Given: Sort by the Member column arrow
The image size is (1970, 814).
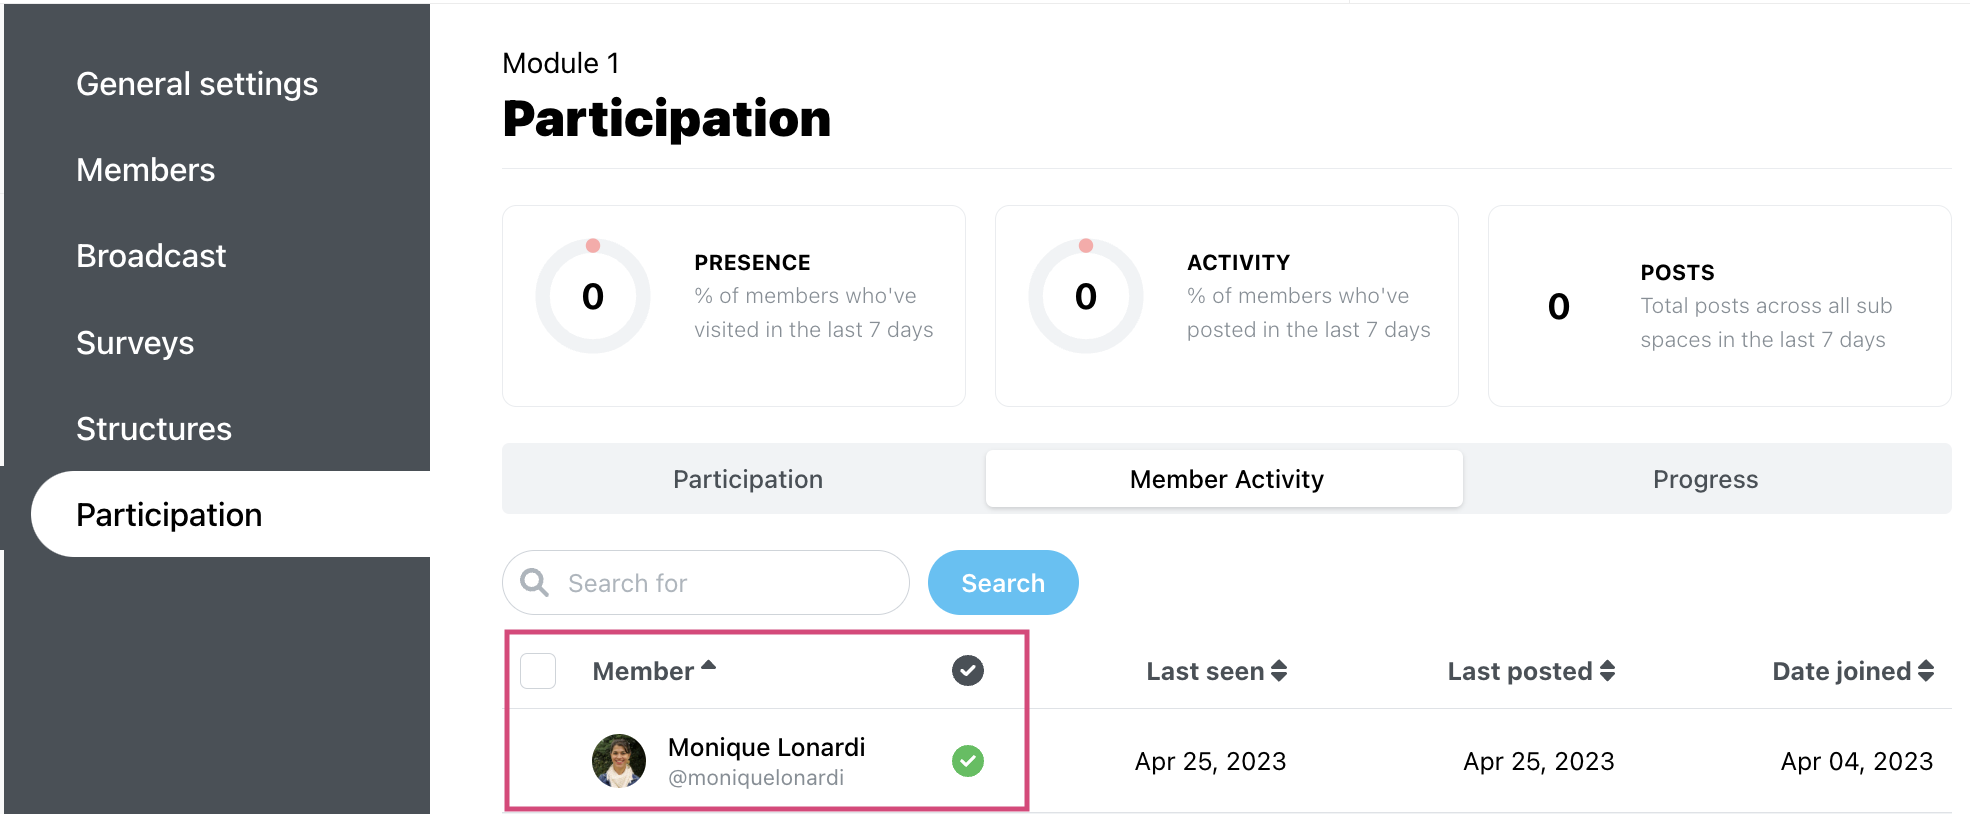Looking at the screenshot, I should 708,665.
